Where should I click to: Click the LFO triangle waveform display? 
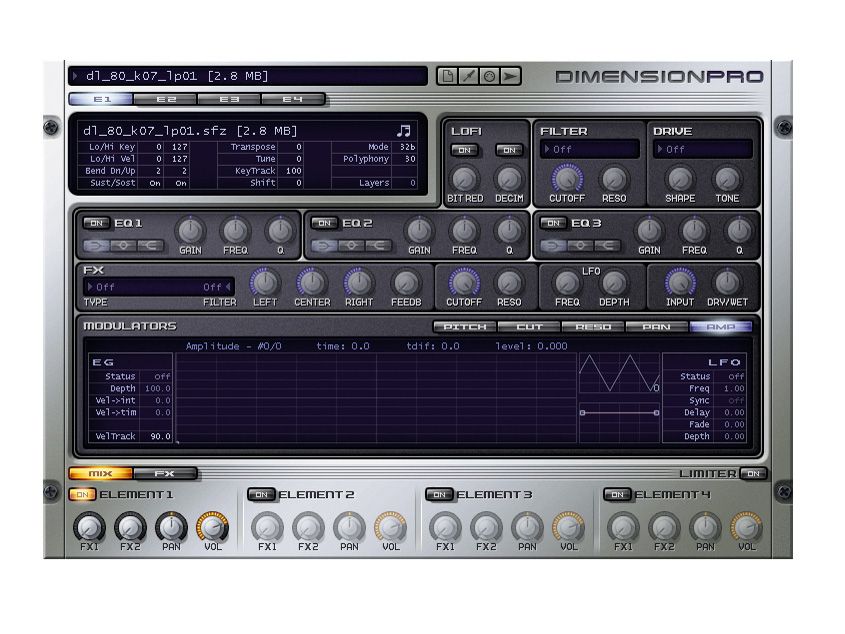[x=619, y=373]
